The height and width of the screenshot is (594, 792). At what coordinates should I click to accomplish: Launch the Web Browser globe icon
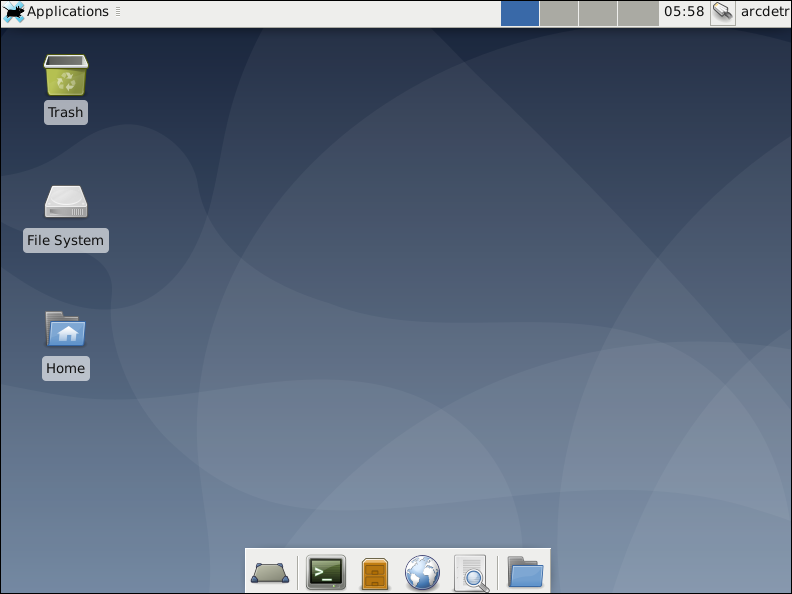click(422, 573)
